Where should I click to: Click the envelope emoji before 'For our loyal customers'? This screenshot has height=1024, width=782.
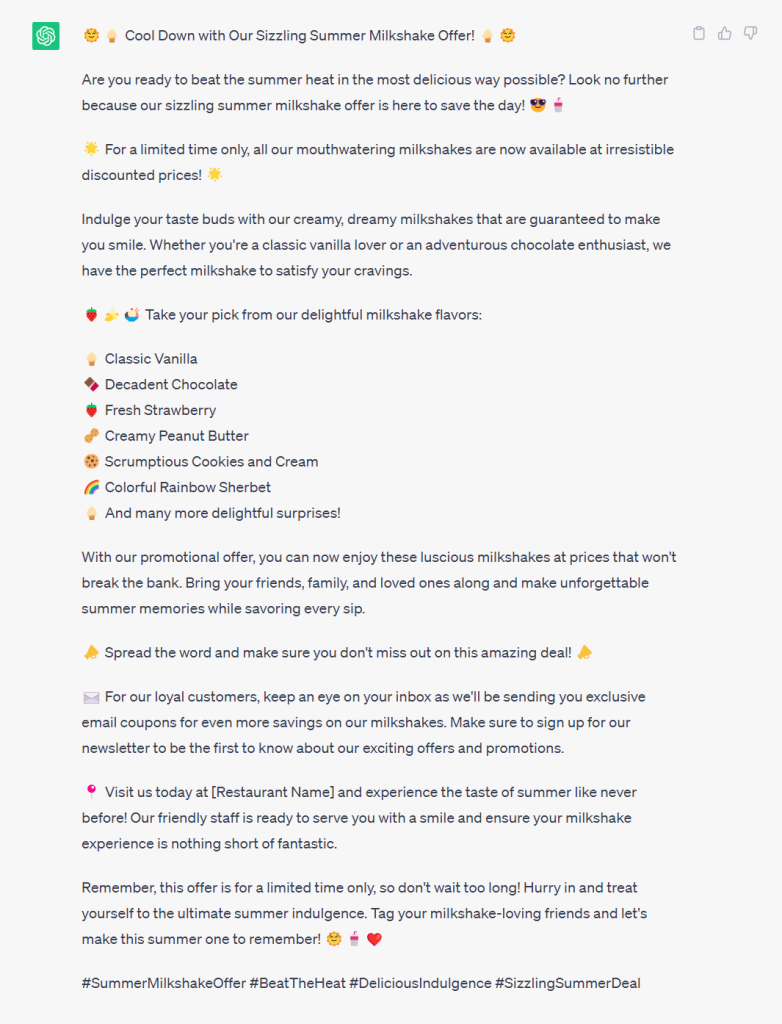point(91,697)
